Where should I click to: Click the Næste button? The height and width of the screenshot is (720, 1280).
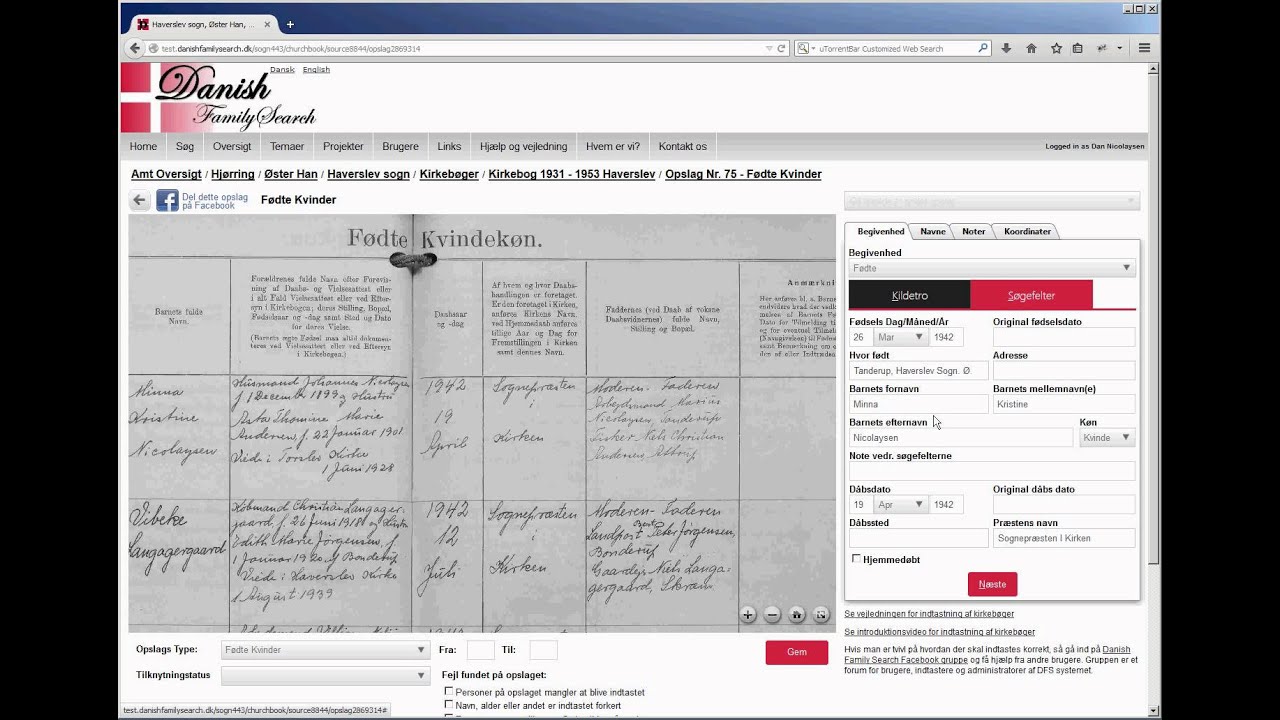[x=992, y=584]
